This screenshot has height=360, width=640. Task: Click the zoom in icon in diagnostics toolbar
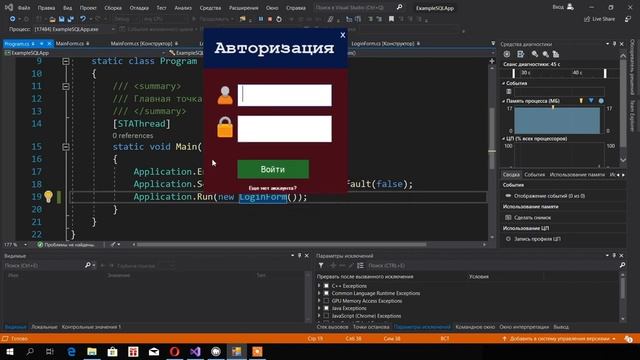[x=535, y=54]
